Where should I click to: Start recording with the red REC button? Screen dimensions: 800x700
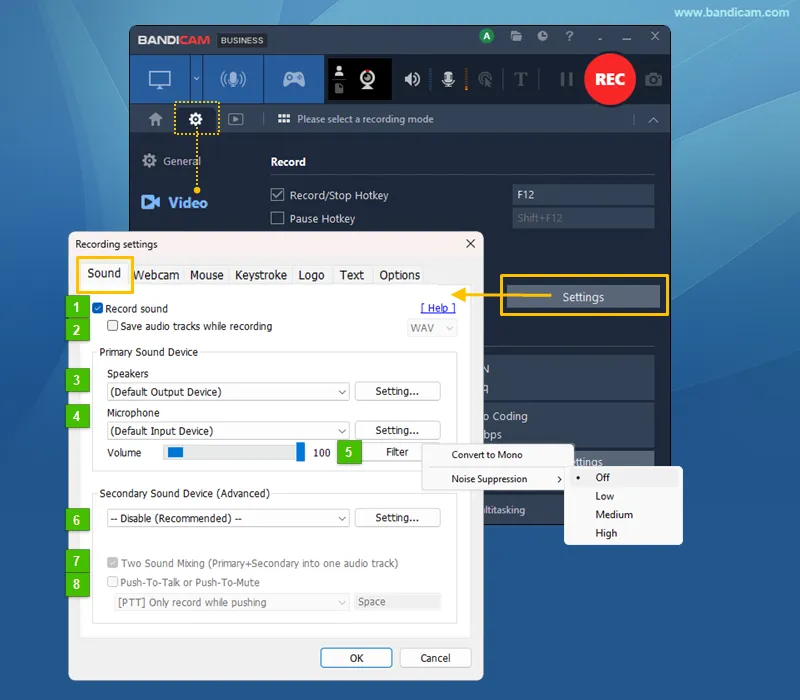point(610,79)
